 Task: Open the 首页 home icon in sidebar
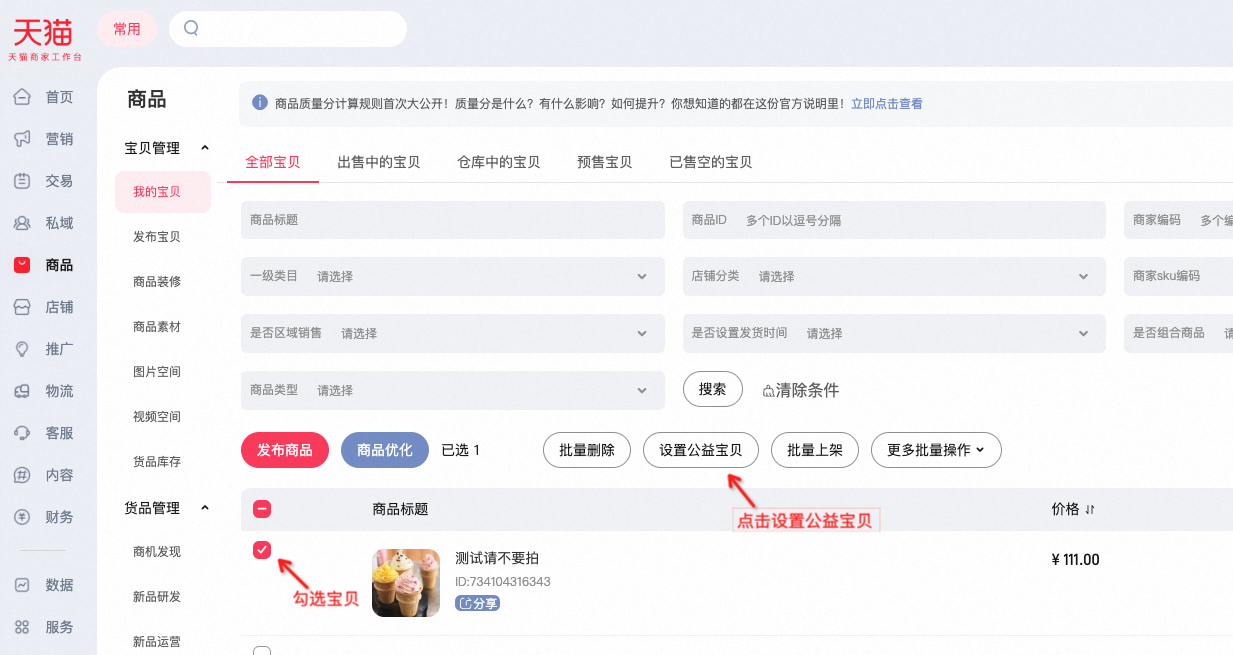click(22, 97)
